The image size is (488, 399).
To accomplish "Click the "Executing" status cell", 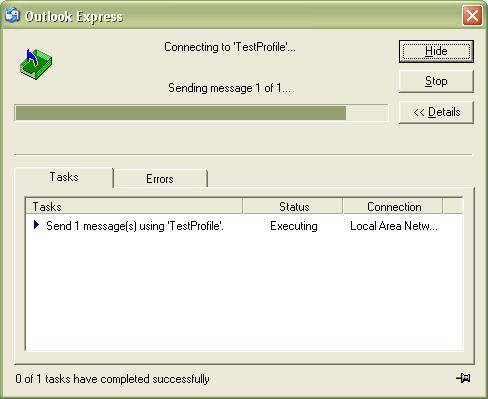I will click(x=294, y=226).
